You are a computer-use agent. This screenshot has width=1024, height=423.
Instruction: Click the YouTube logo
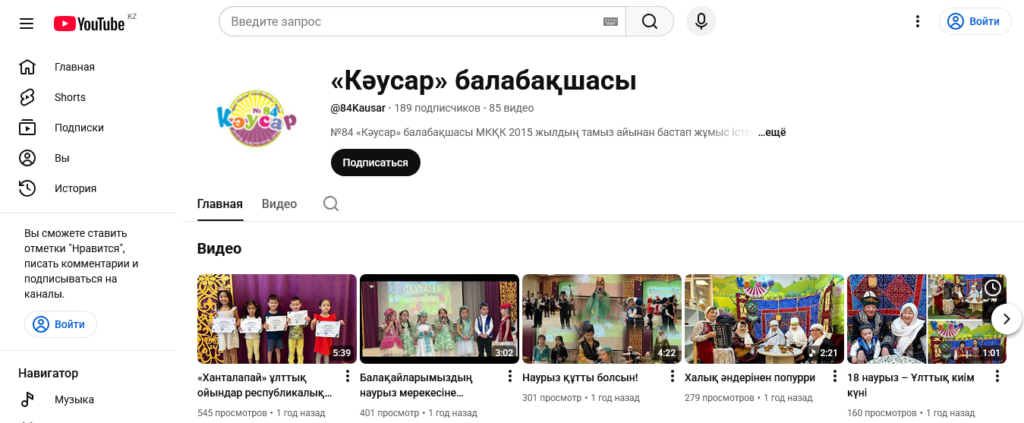click(90, 22)
